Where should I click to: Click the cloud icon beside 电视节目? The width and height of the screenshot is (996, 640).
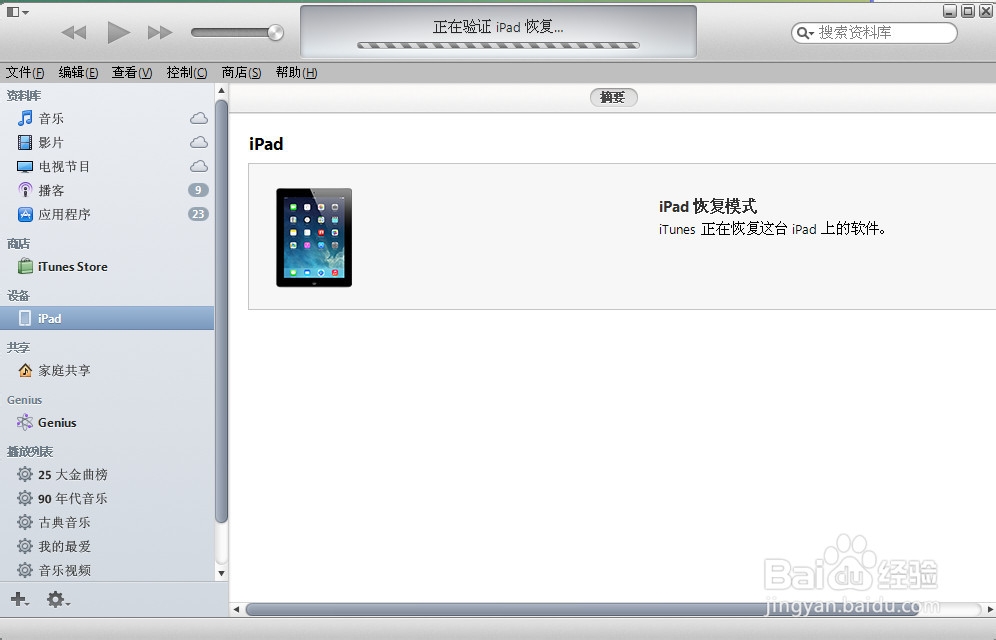coord(199,166)
